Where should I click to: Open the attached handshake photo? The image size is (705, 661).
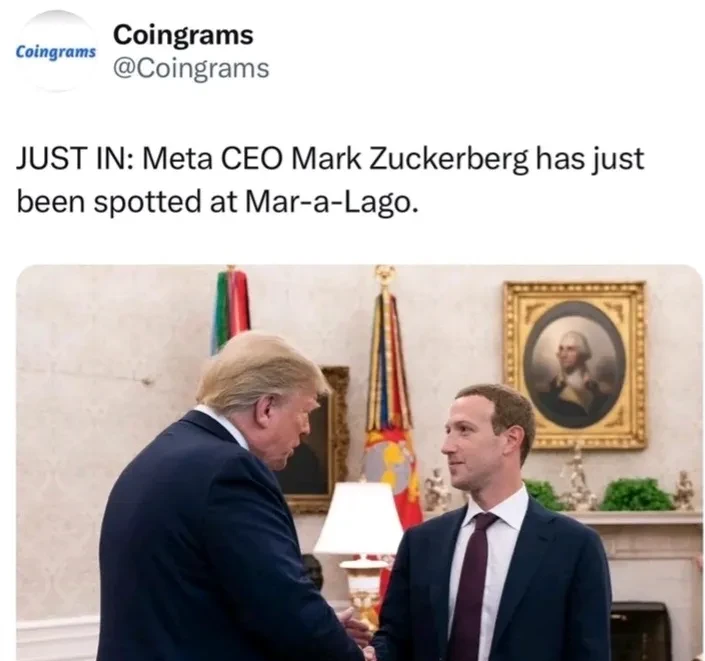359,462
